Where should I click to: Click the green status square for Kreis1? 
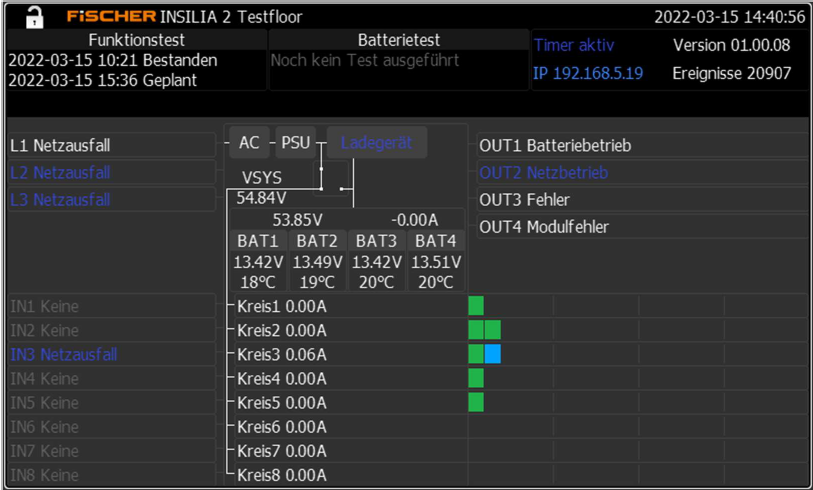tap(476, 305)
